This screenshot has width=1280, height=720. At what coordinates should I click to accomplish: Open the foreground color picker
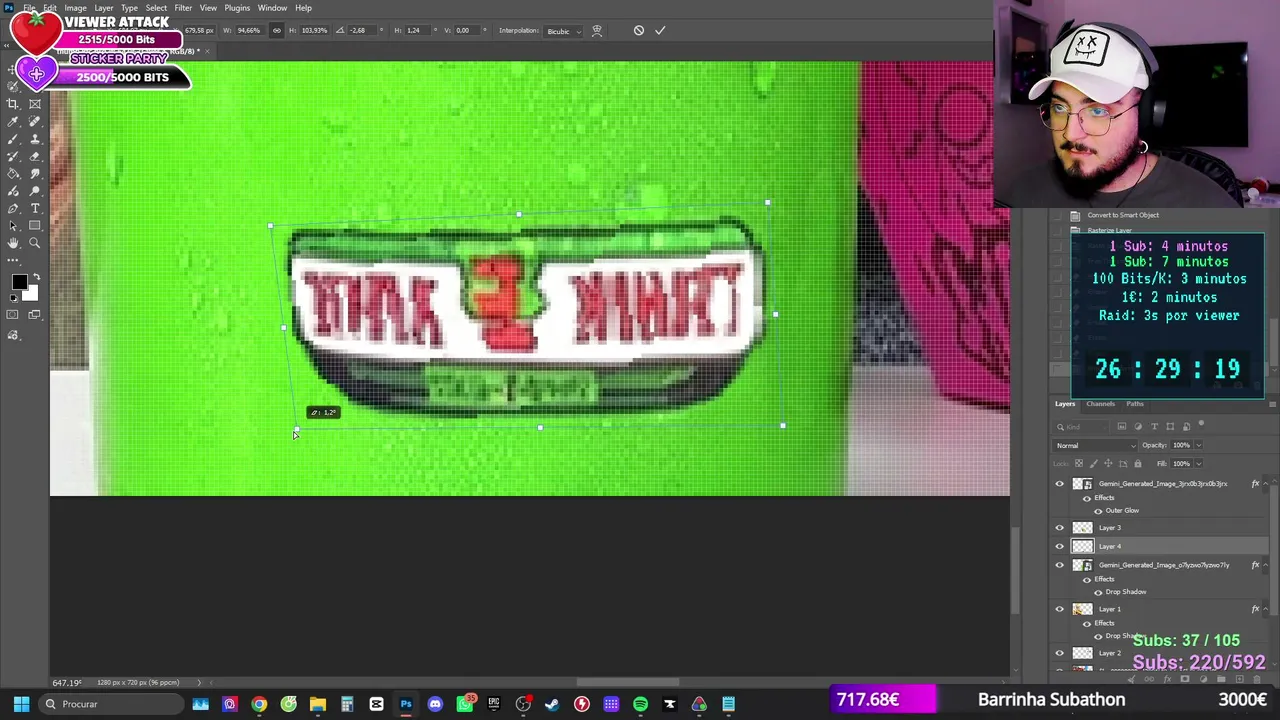(x=19, y=283)
